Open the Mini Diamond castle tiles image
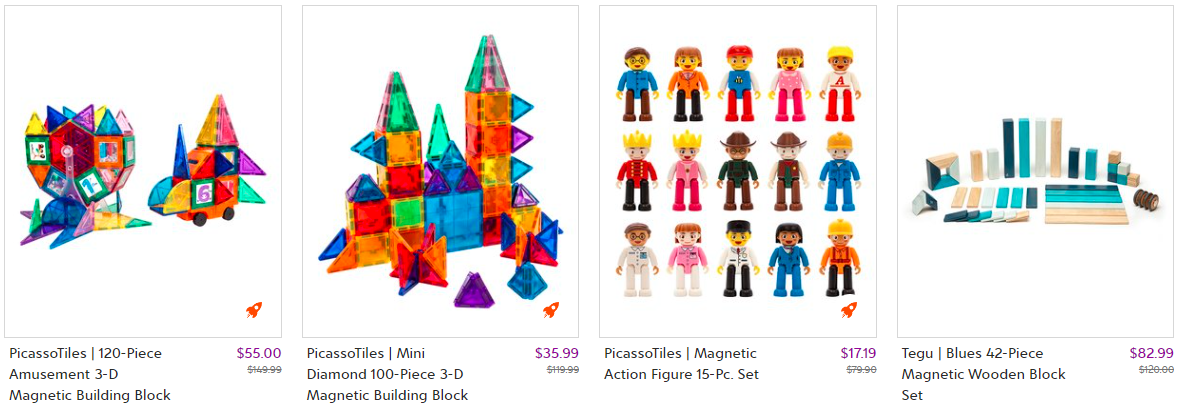The height and width of the screenshot is (417, 1184). point(441,171)
